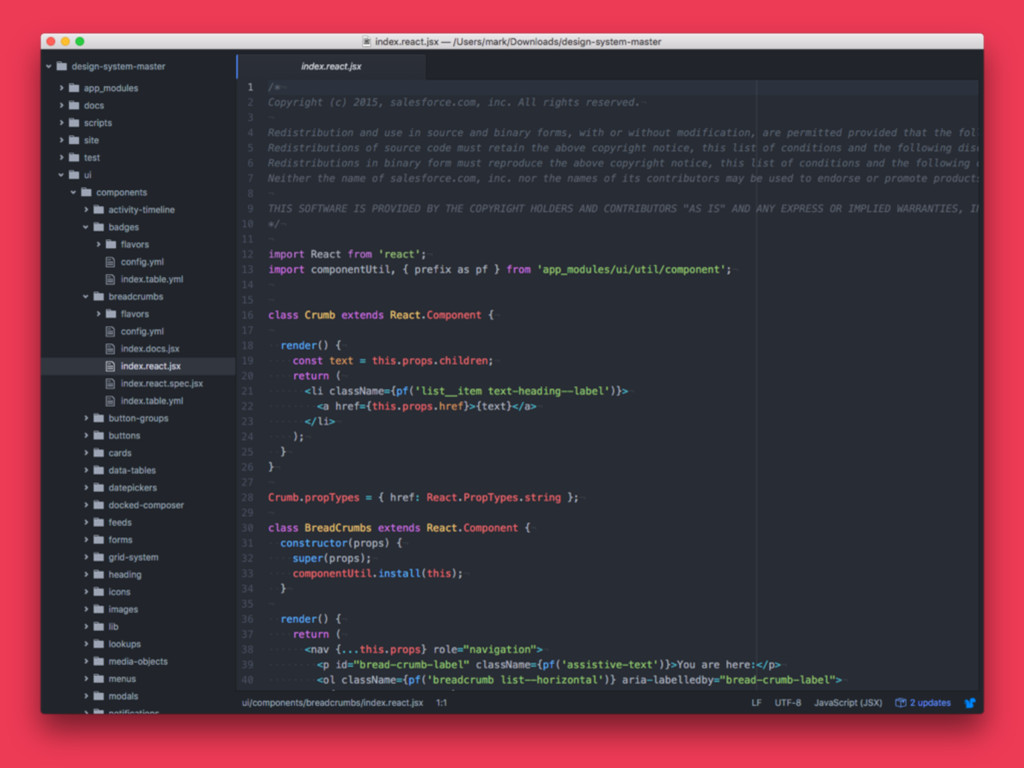Viewport: 1024px width, 768px height.
Task: Collapse the badges folder chevron
Action: [86, 227]
